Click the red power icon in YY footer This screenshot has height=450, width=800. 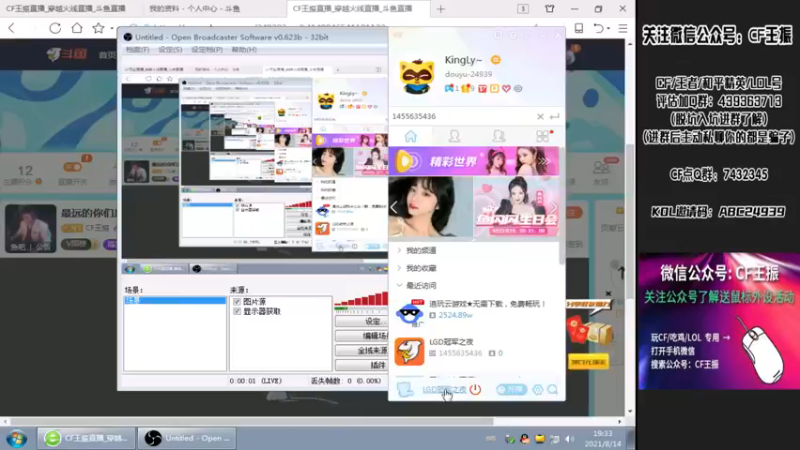tap(475, 389)
